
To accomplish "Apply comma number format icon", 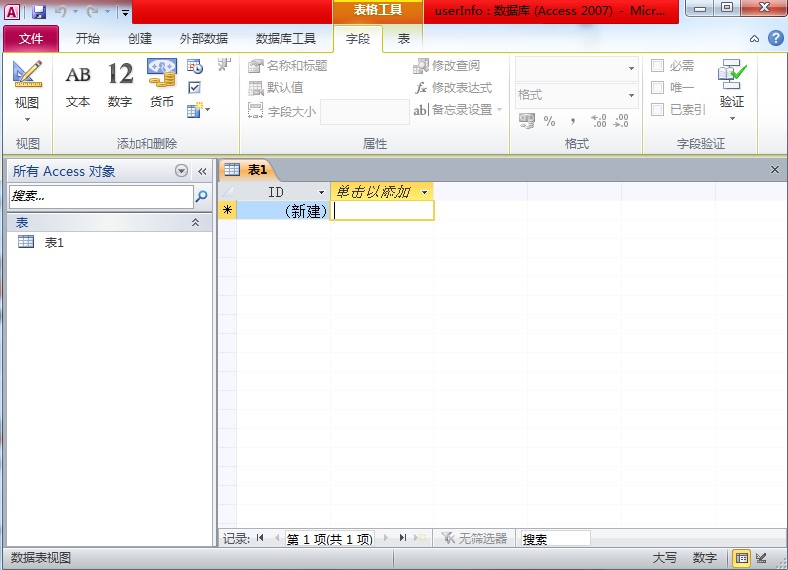I will (573, 121).
